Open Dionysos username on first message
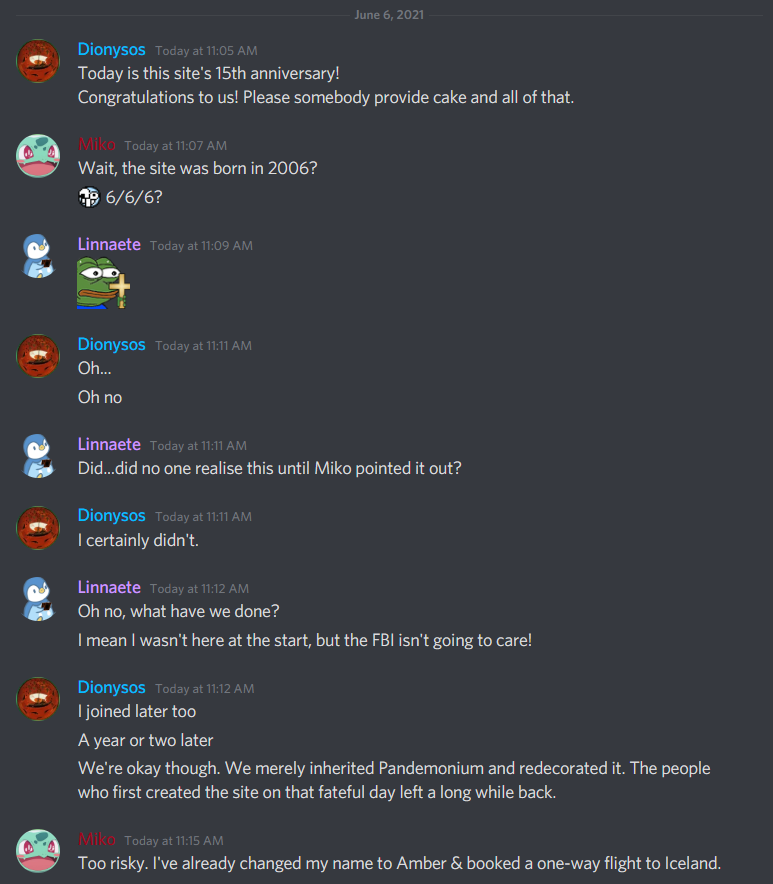 tap(112, 50)
